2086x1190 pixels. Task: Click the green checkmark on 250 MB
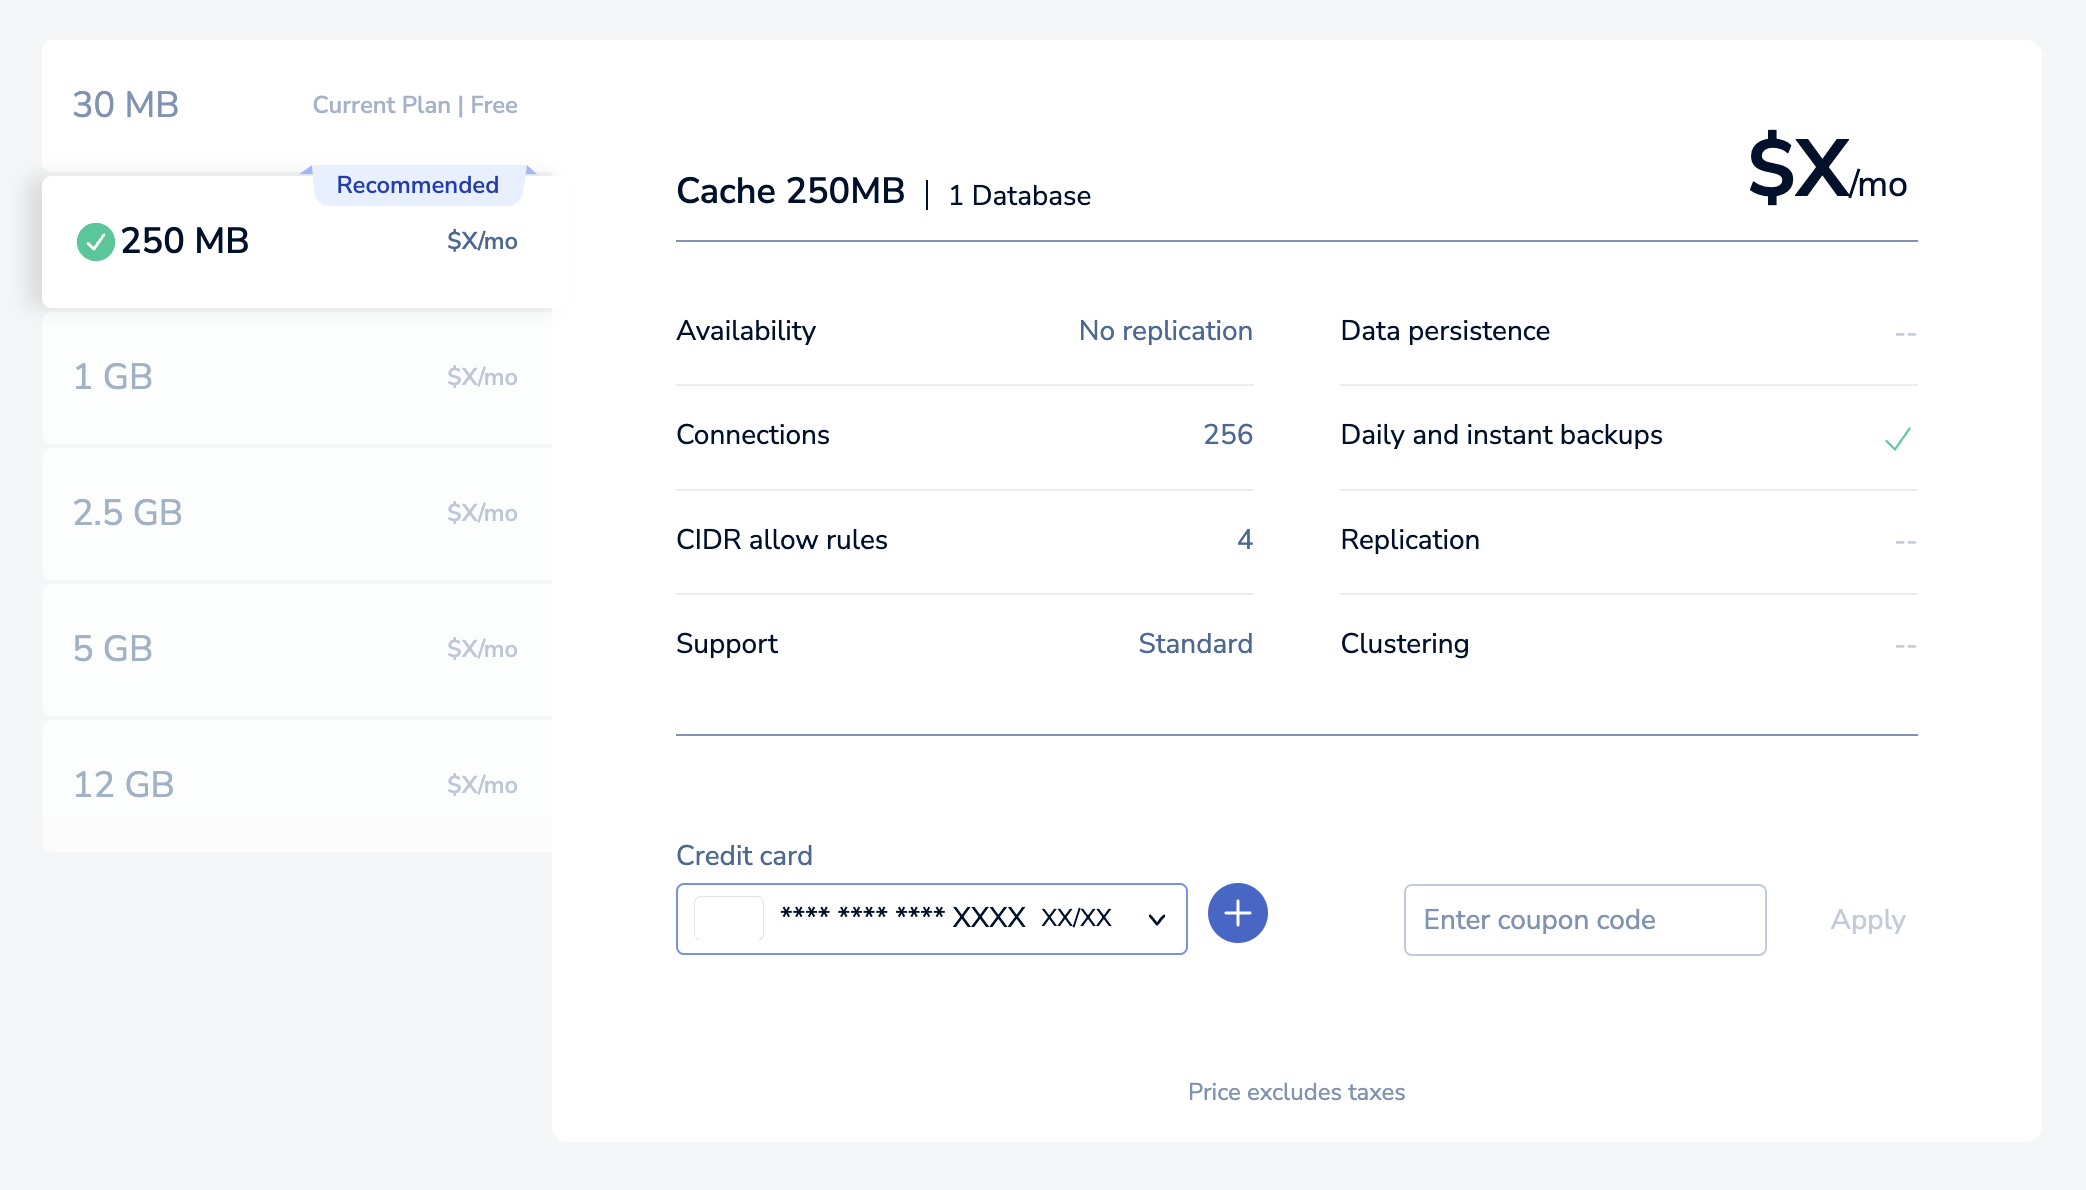pos(95,241)
